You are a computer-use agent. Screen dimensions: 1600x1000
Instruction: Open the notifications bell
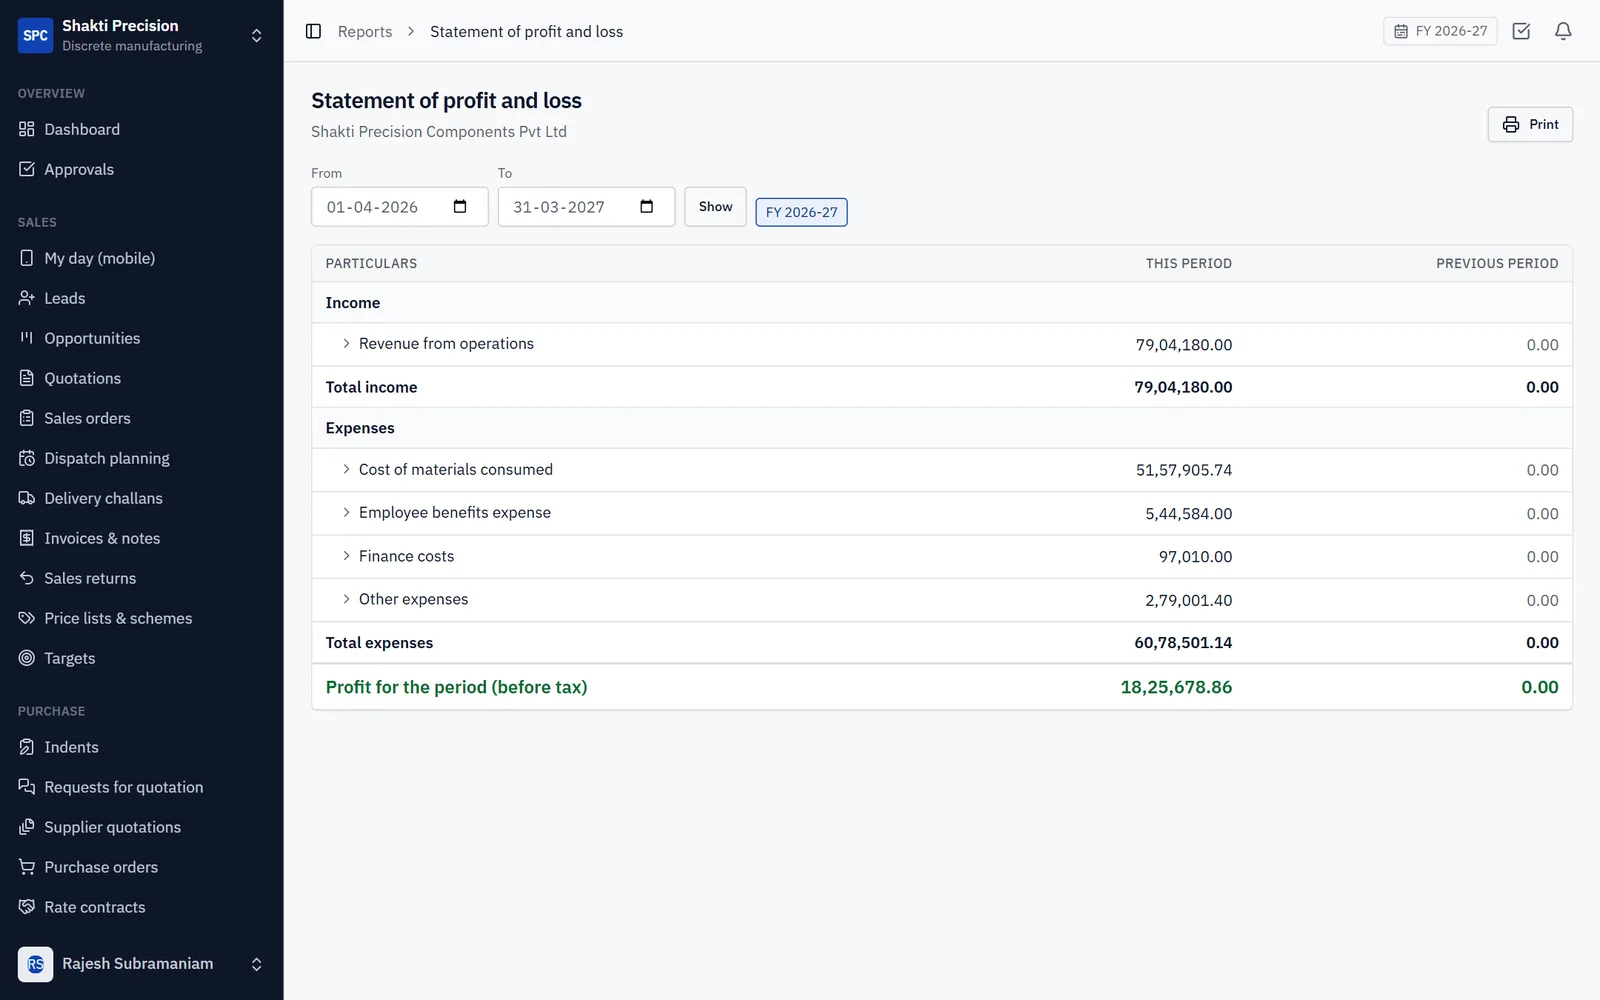click(x=1563, y=31)
